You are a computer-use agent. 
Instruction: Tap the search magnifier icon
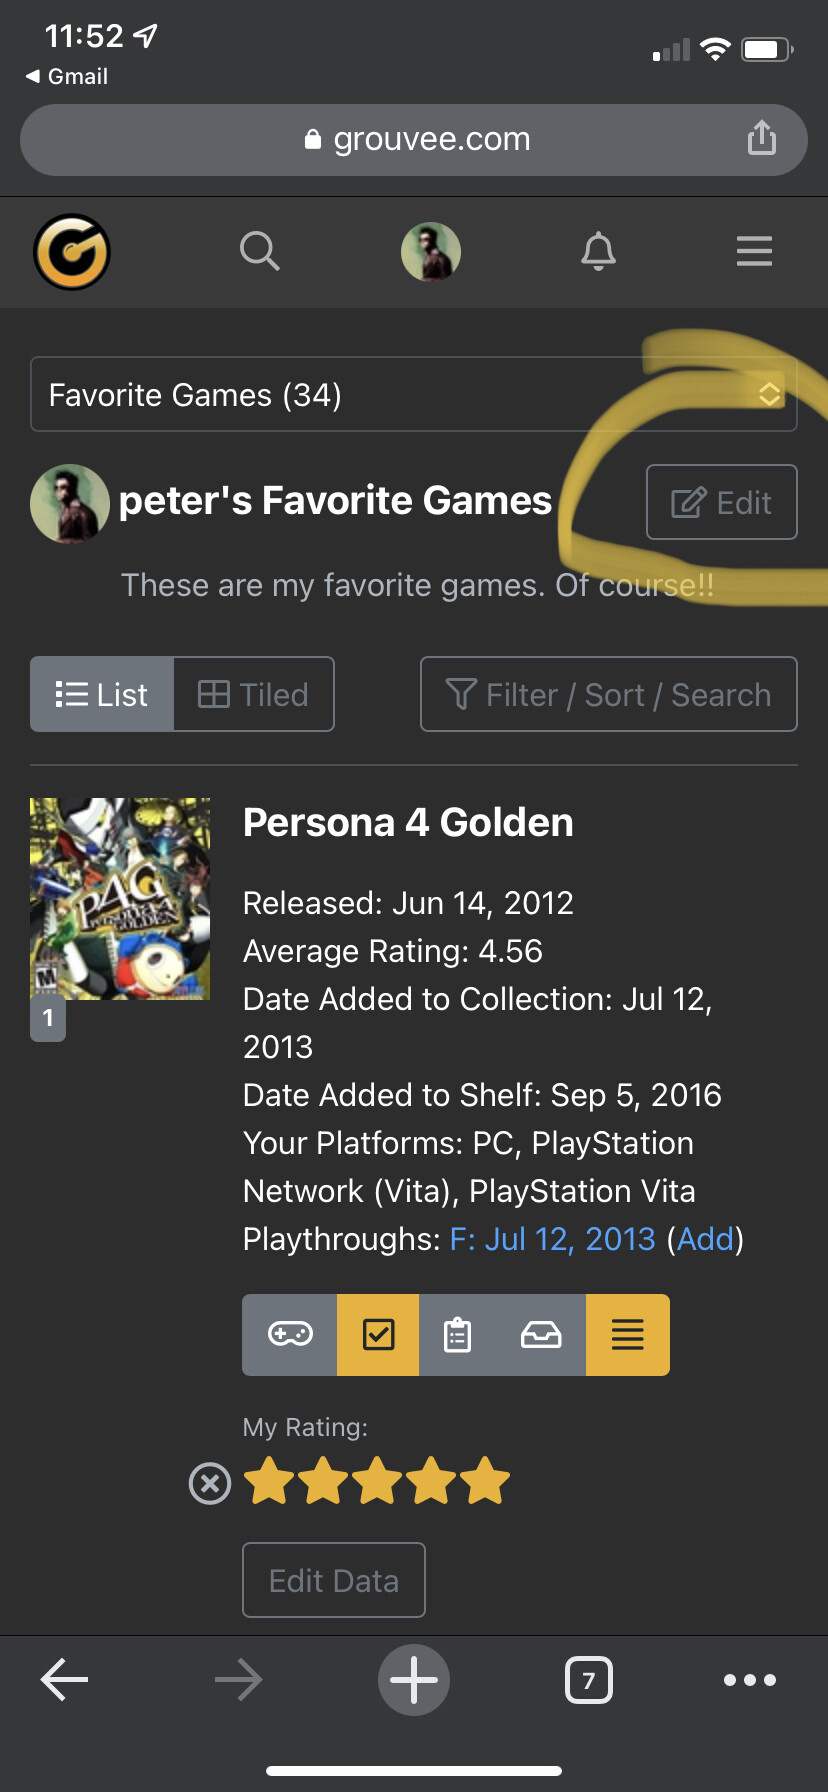pyautogui.click(x=259, y=251)
